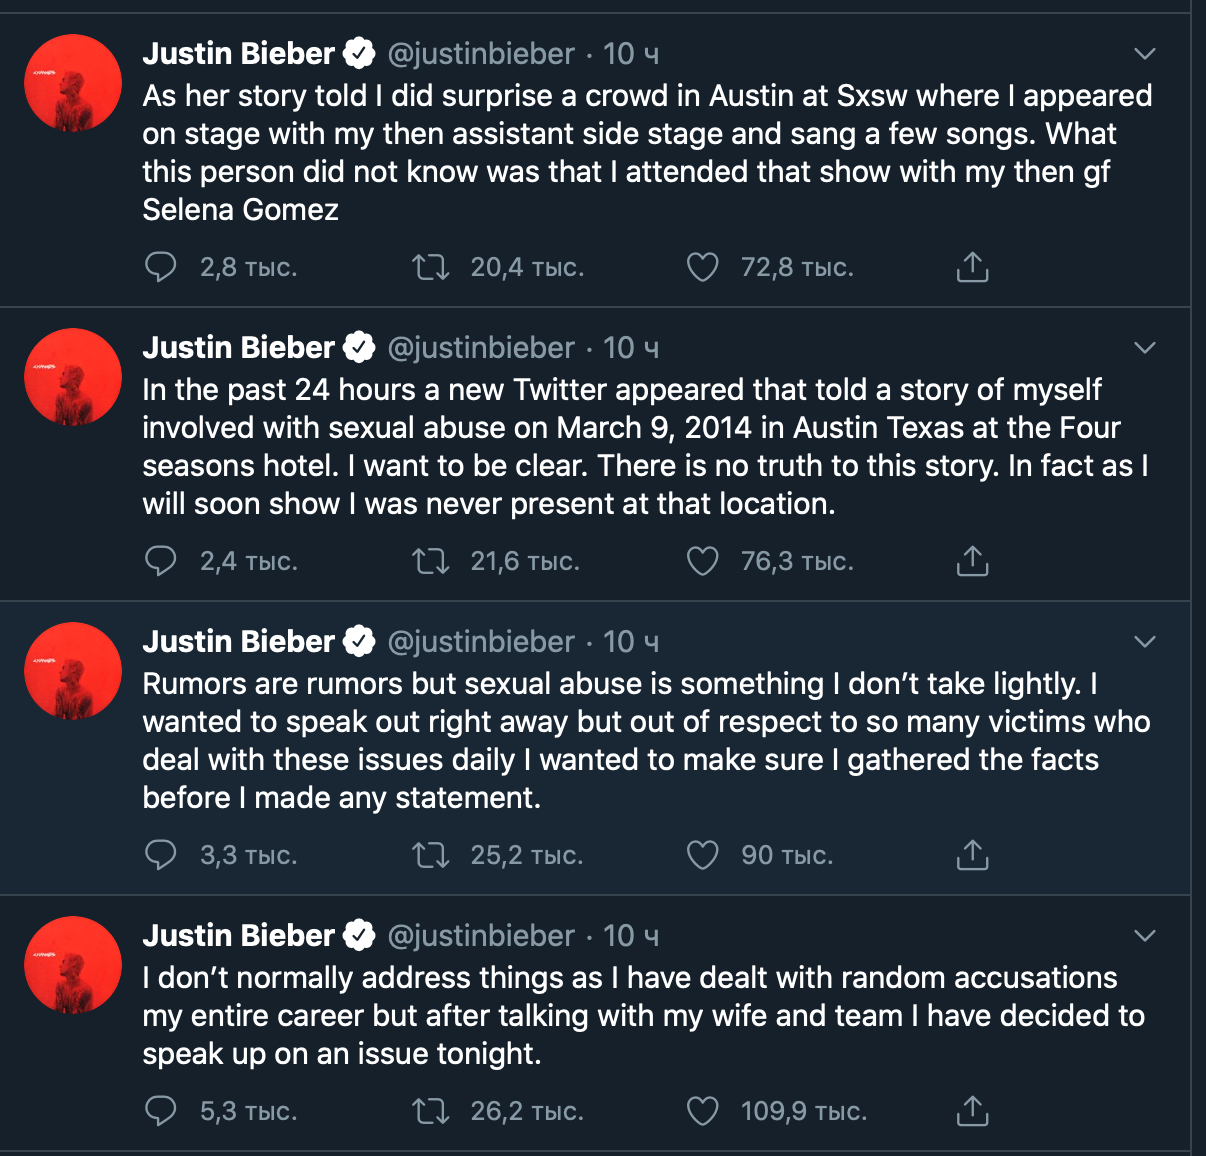Screen dimensions: 1206x1156
Task: Reply to the Four Seasons hotel tweet
Action: tap(161, 561)
